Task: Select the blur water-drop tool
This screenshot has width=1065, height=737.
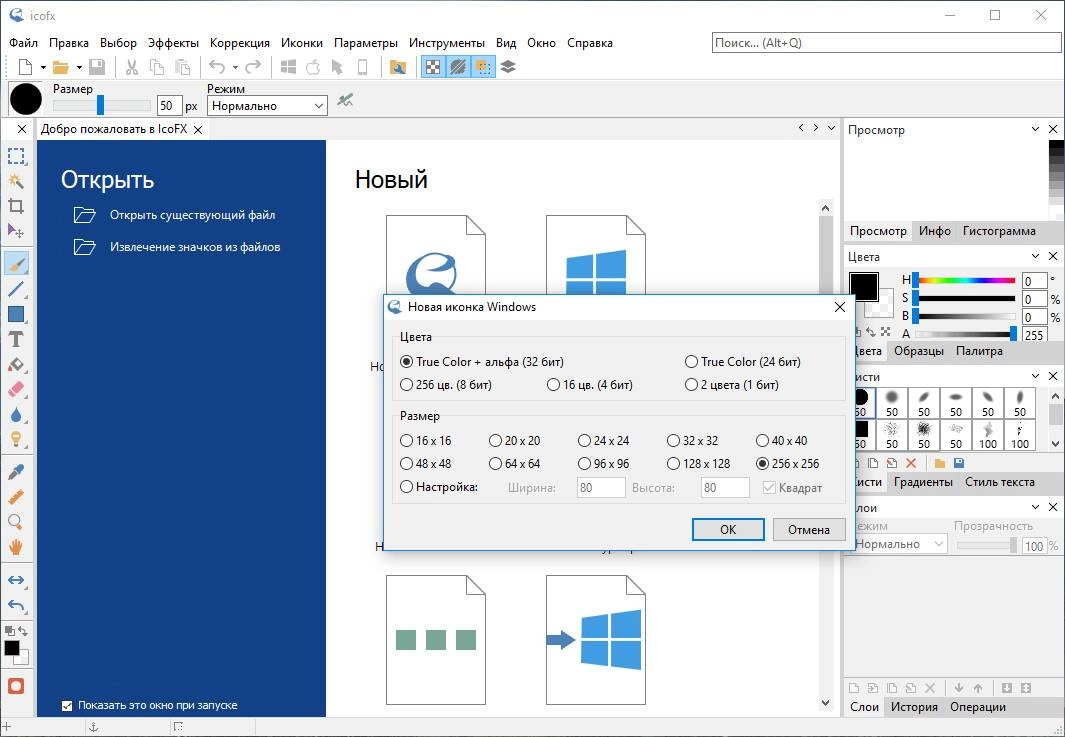Action: (x=16, y=414)
